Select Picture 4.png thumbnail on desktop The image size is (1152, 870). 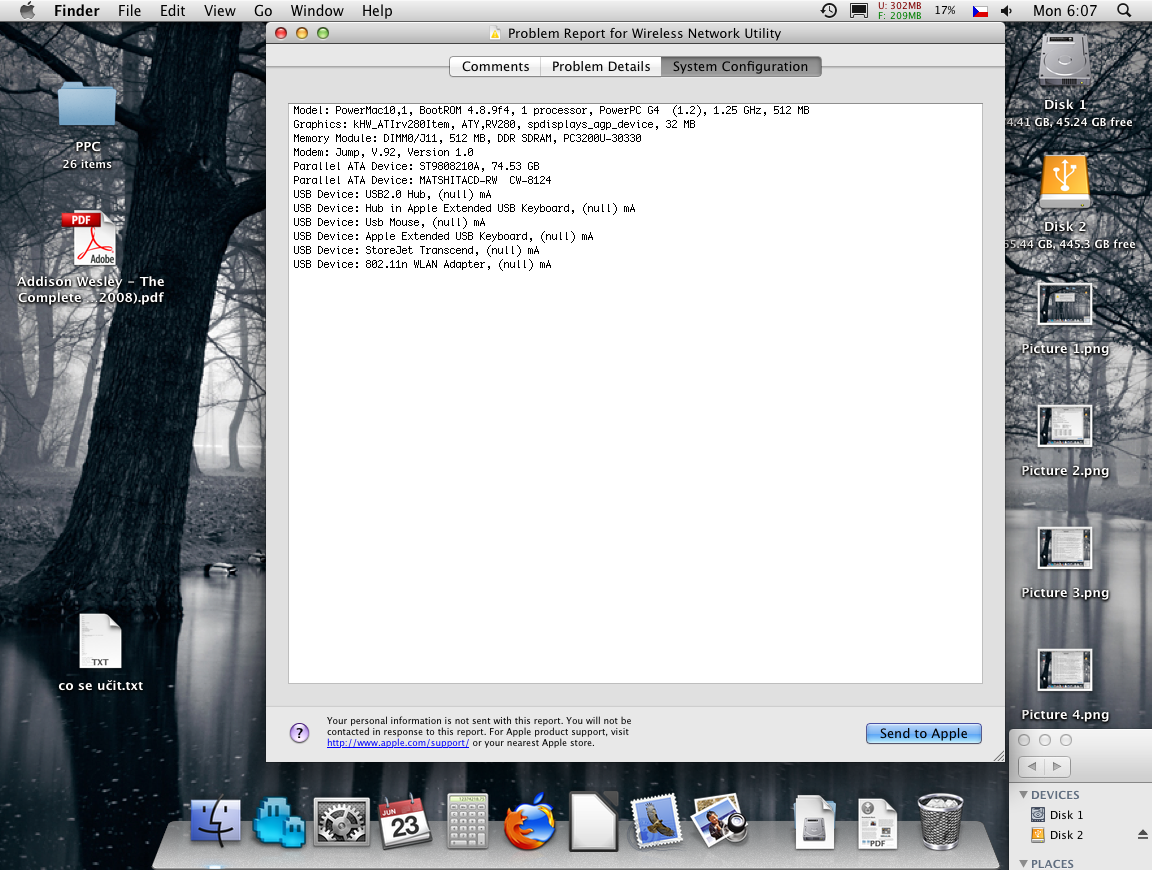point(1065,669)
